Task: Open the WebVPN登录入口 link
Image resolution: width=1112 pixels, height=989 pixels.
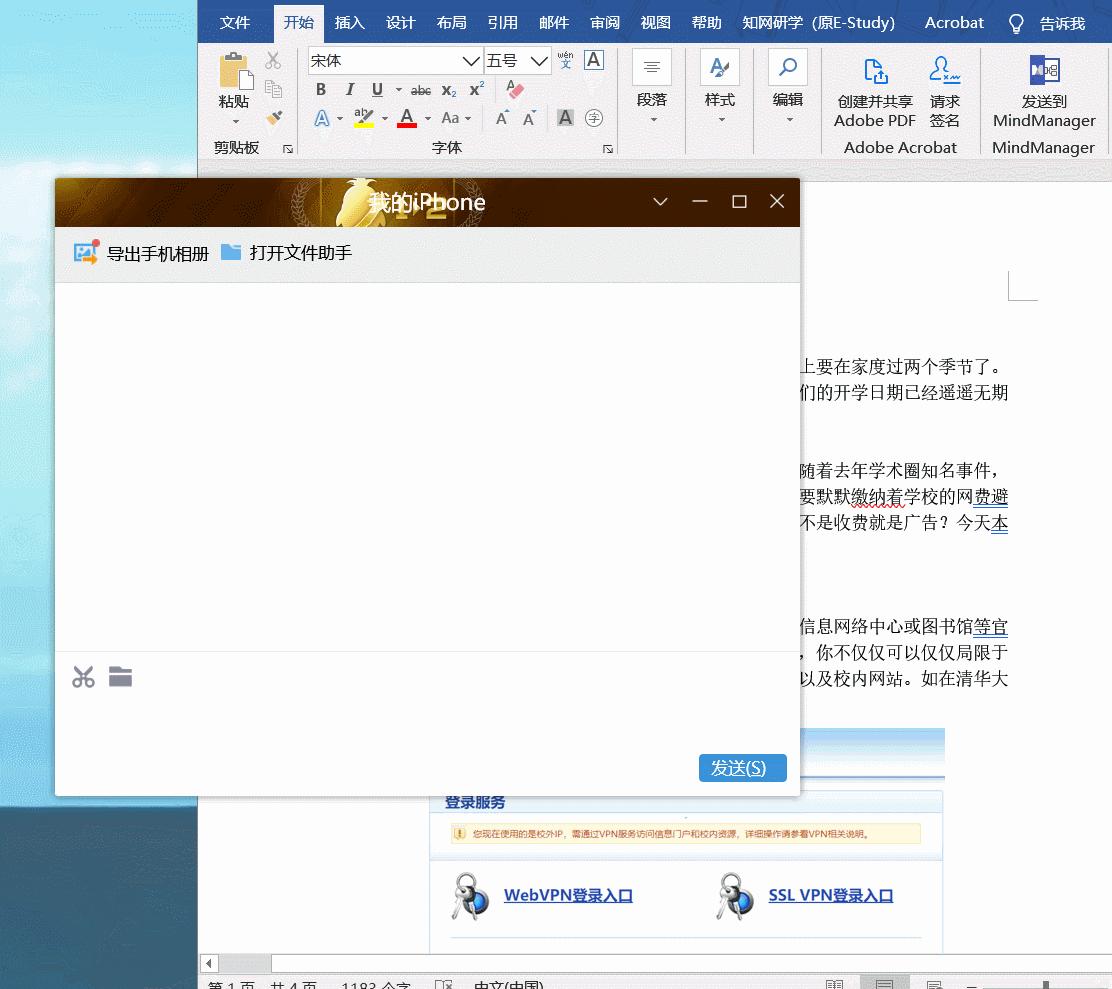Action: 567,895
